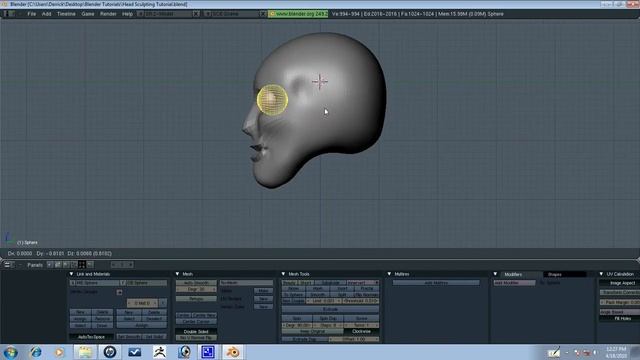Collapse the Link and Materials panel
The width and height of the screenshot is (640, 360).
[71, 274]
